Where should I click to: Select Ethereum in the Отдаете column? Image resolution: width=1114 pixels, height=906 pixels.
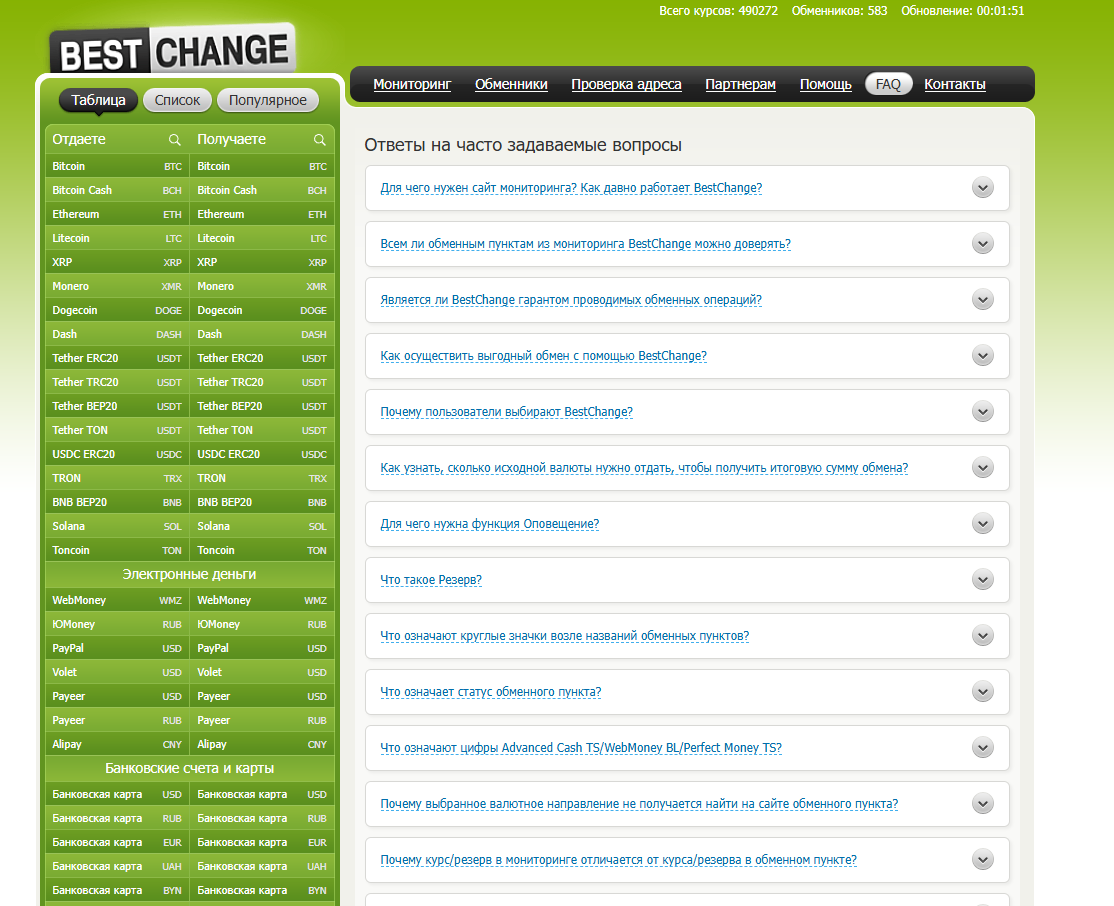click(x=117, y=215)
